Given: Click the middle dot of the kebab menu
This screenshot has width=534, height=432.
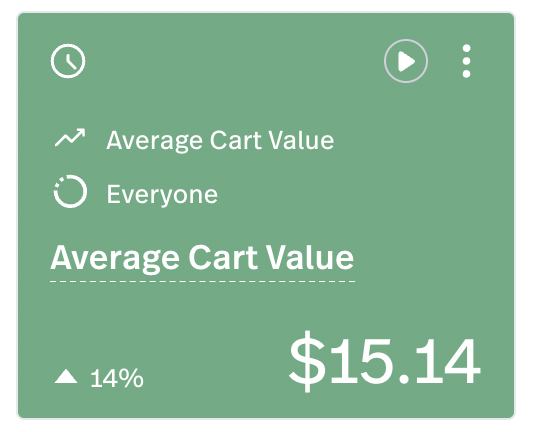Looking at the screenshot, I should 466,61.
